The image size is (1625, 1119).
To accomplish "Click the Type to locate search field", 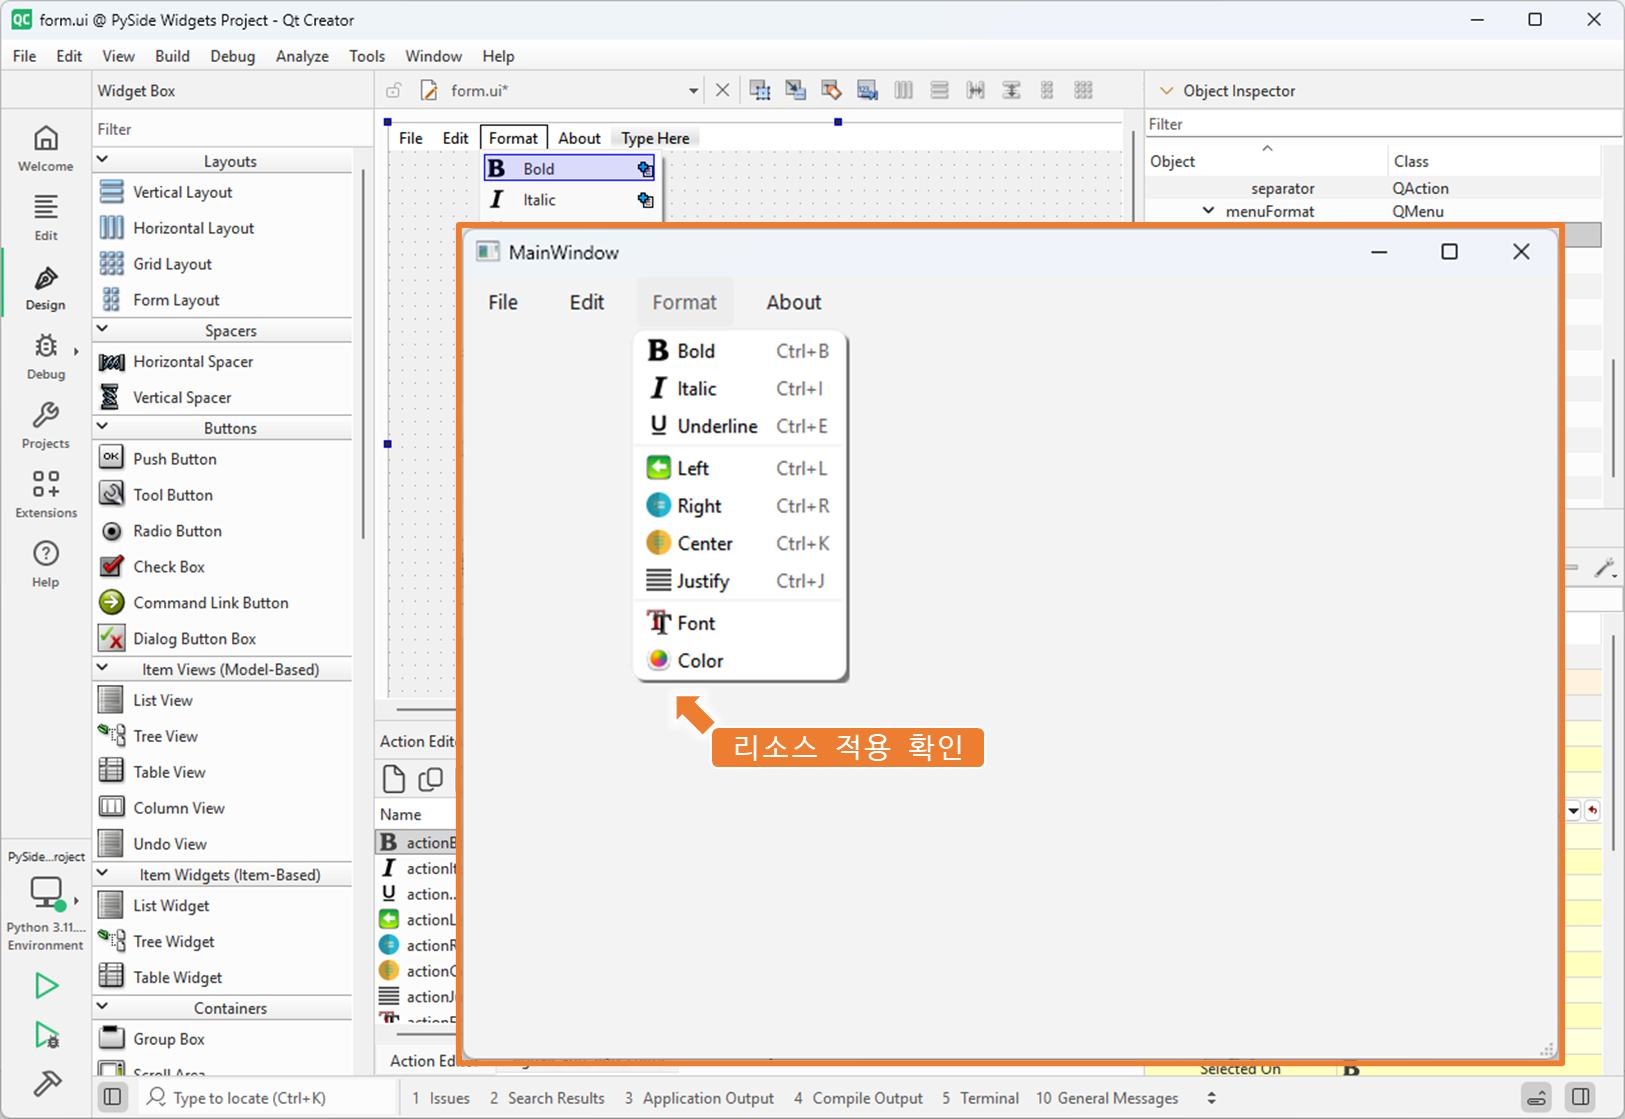I will [x=270, y=1097].
